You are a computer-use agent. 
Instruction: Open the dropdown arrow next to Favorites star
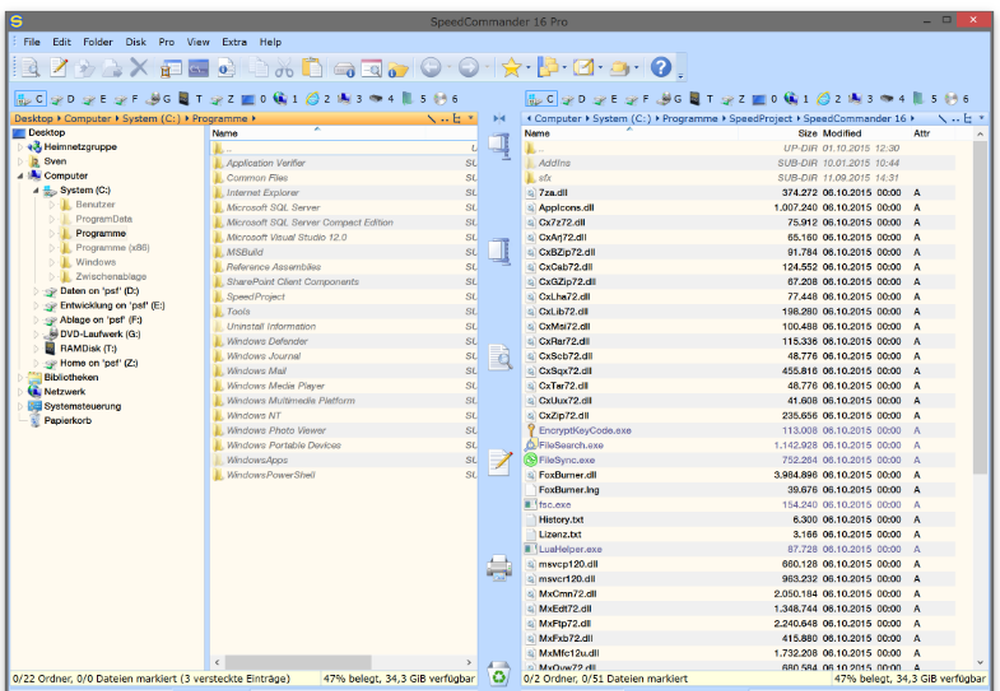tap(528, 67)
